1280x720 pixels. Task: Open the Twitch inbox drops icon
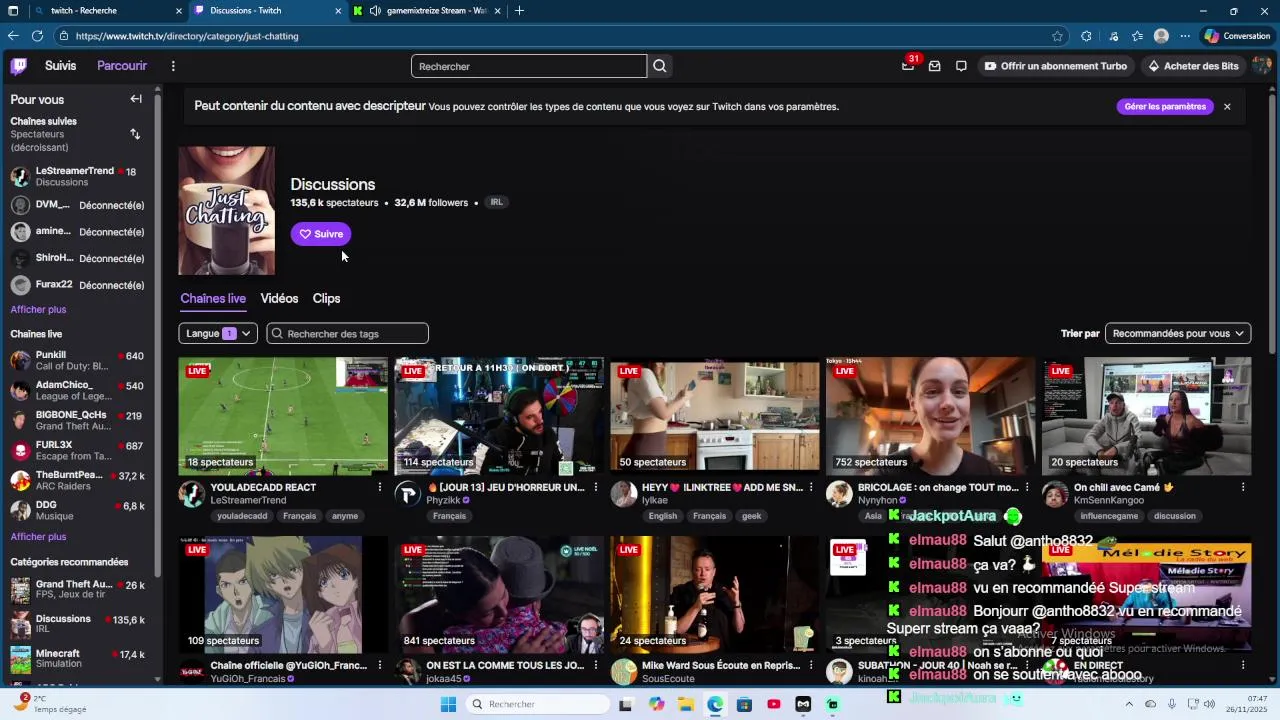tap(935, 66)
